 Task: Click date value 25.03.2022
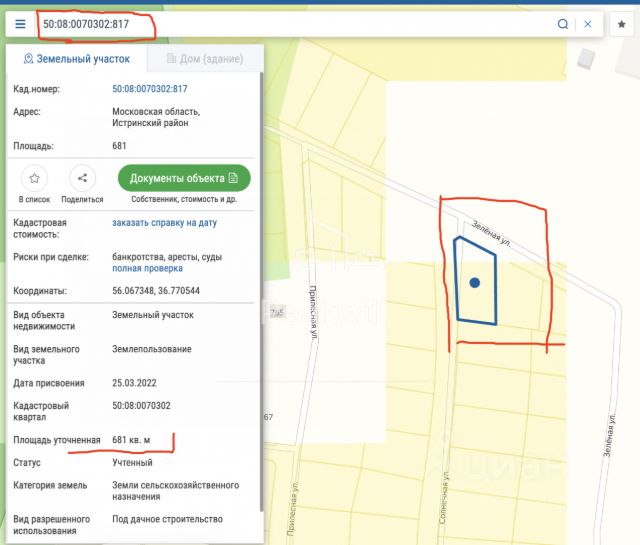coord(134,383)
